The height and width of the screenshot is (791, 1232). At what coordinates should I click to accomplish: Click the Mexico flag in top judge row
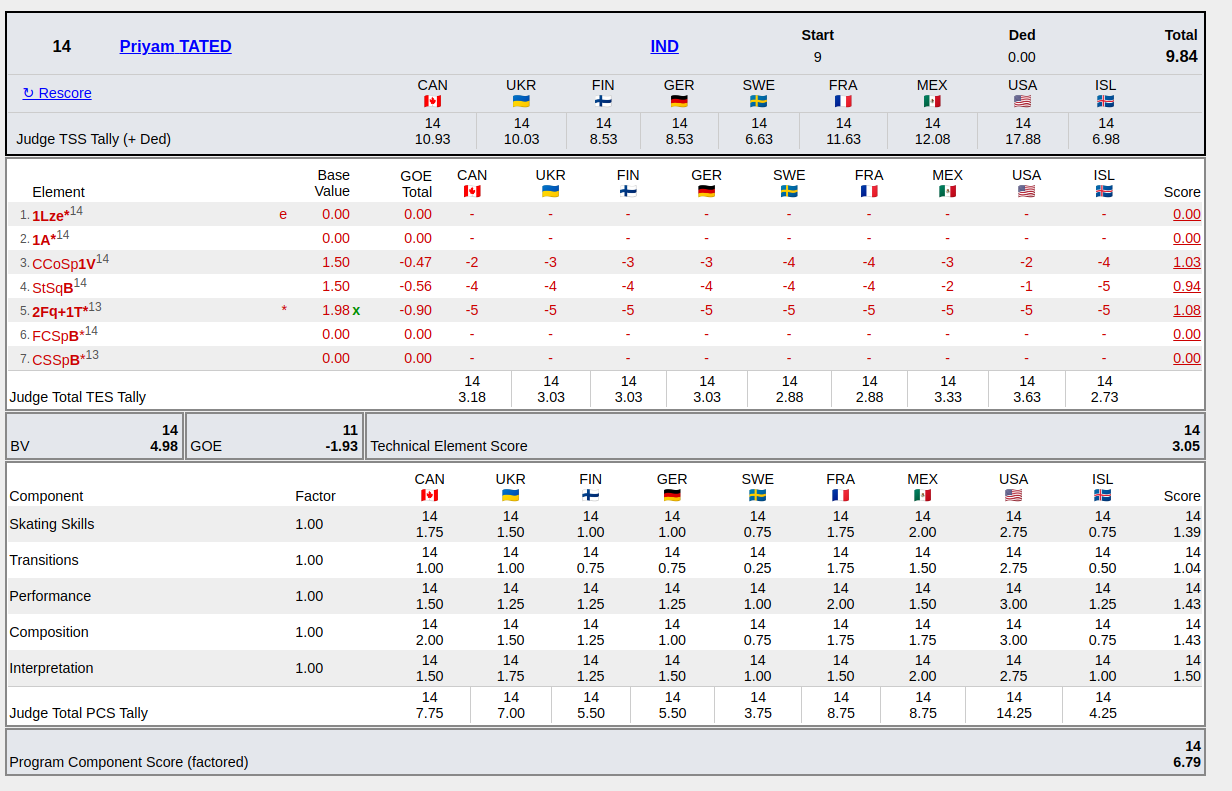(932, 101)
